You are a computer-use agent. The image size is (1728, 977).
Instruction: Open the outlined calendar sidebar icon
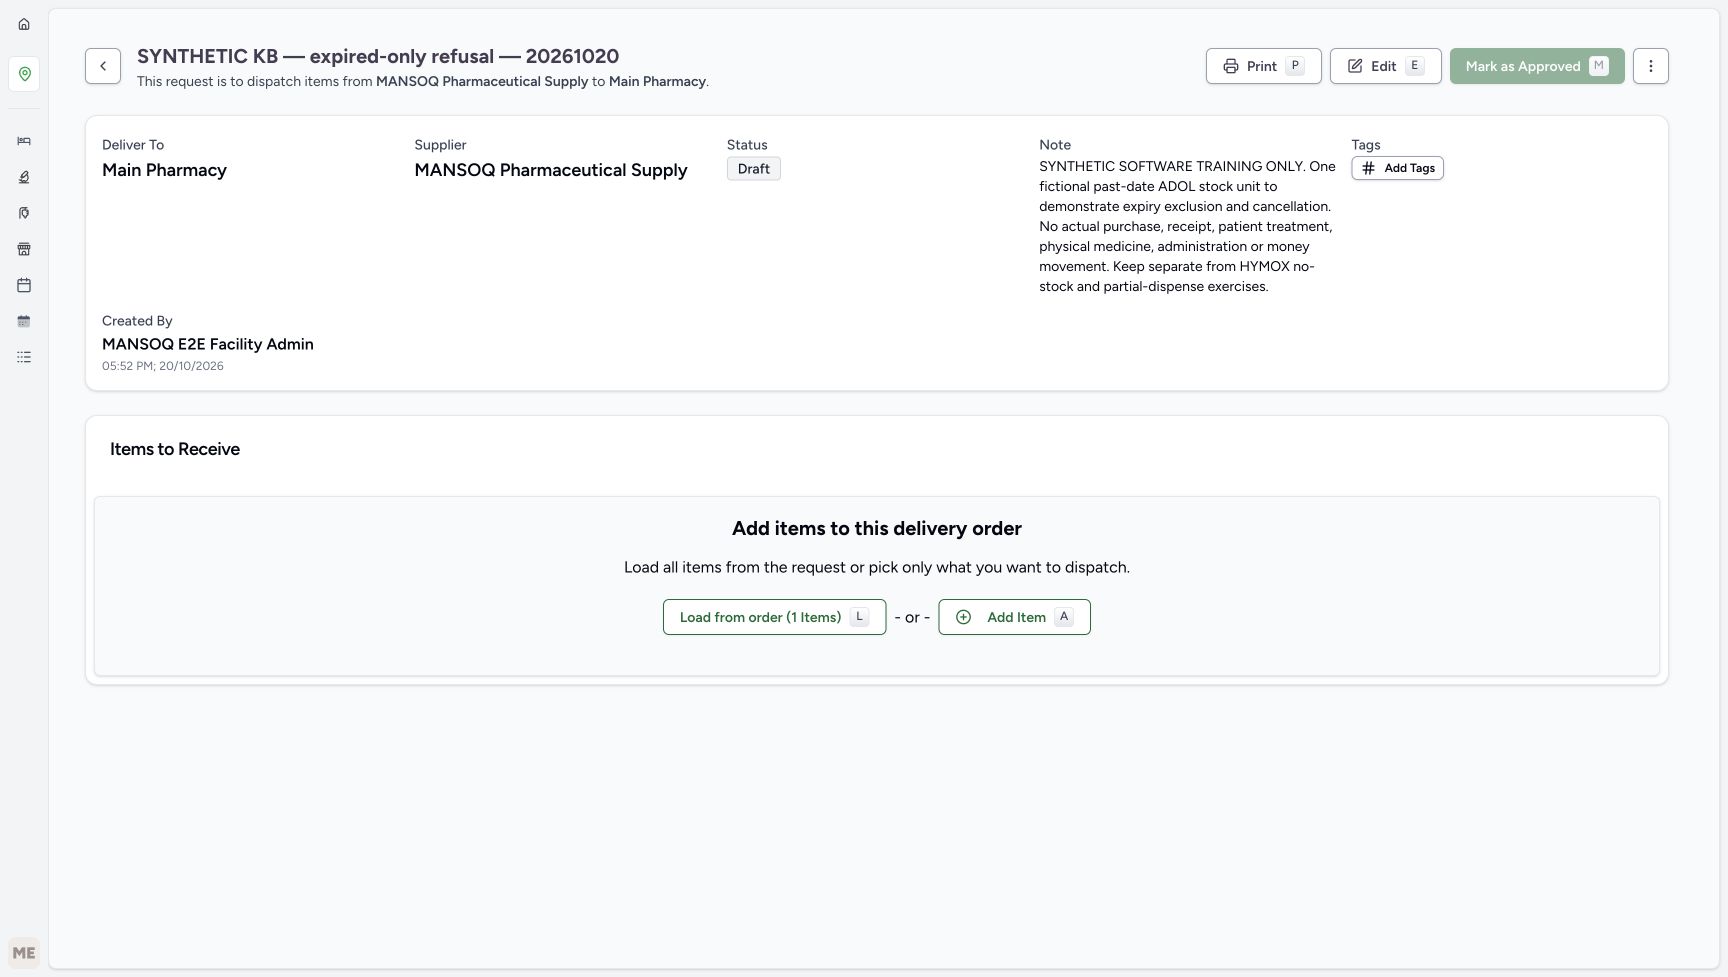(x=24, y=285)
